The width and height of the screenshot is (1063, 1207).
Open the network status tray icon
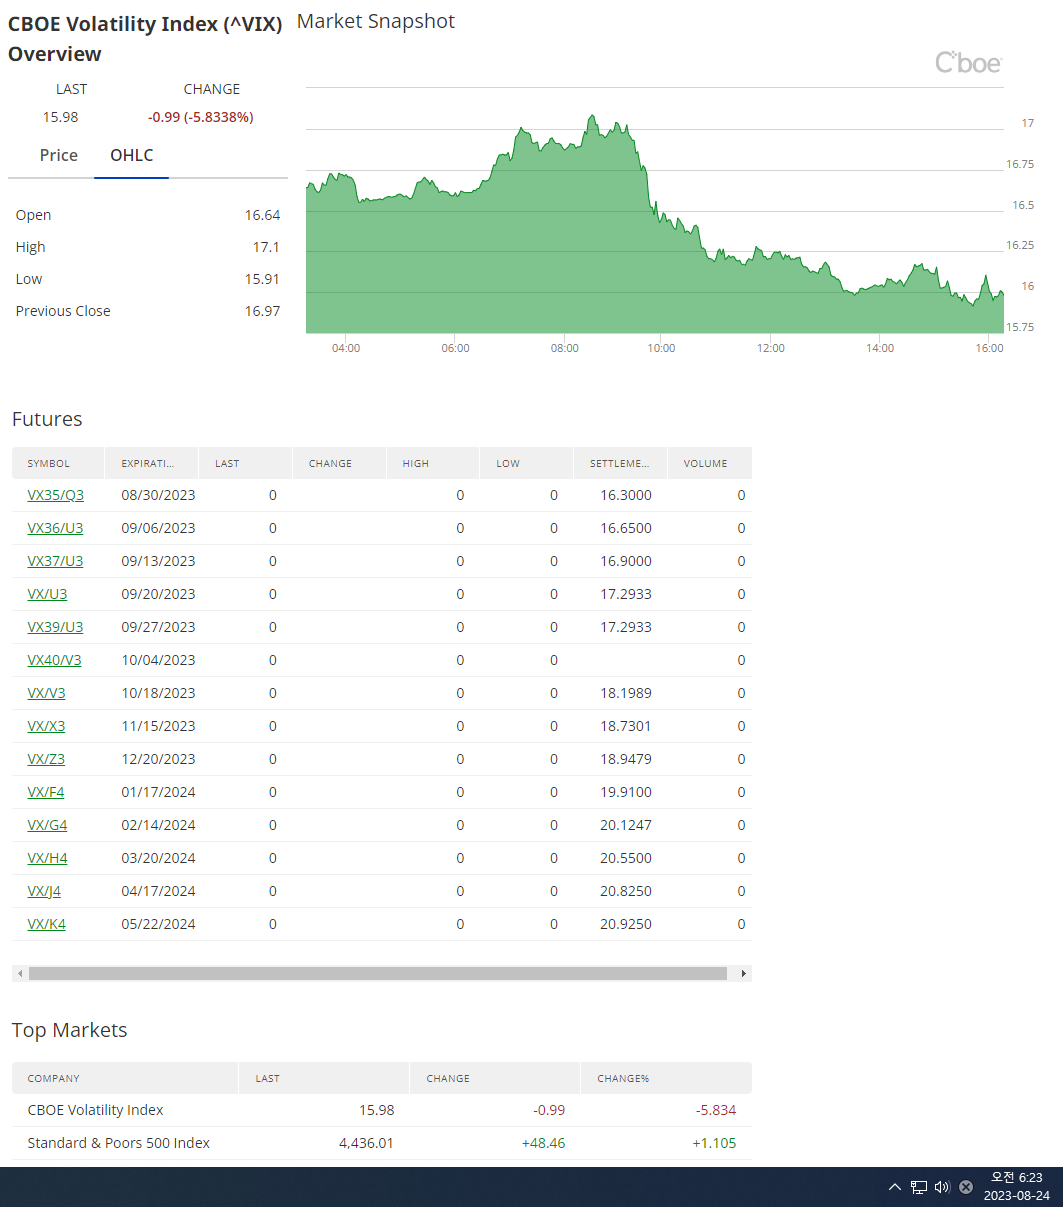tap(919, 1187)
